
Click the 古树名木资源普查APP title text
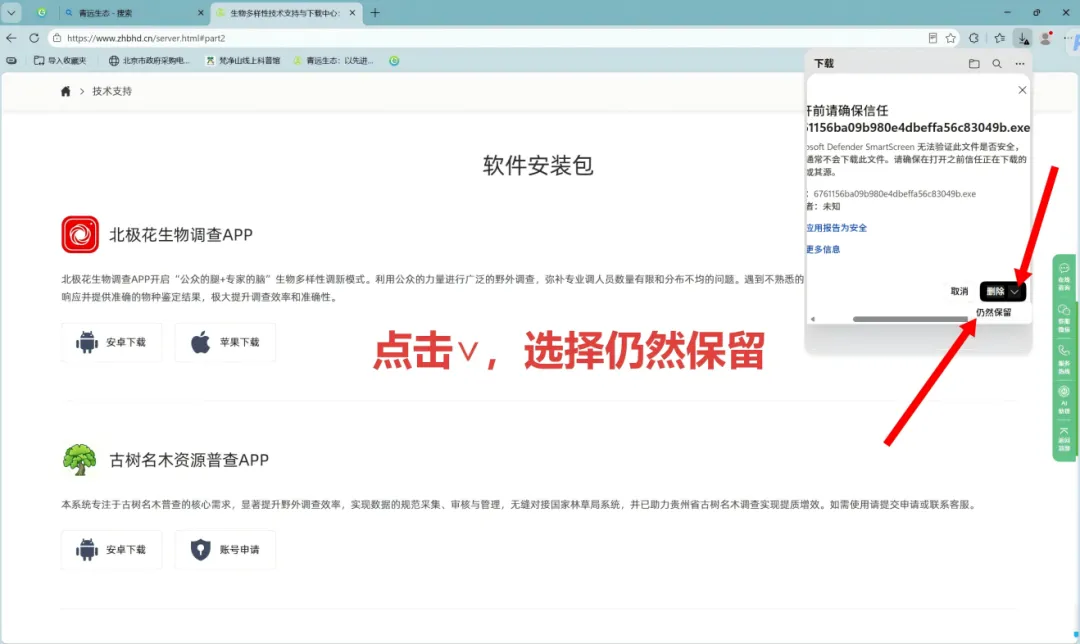(x=189, y=460)
